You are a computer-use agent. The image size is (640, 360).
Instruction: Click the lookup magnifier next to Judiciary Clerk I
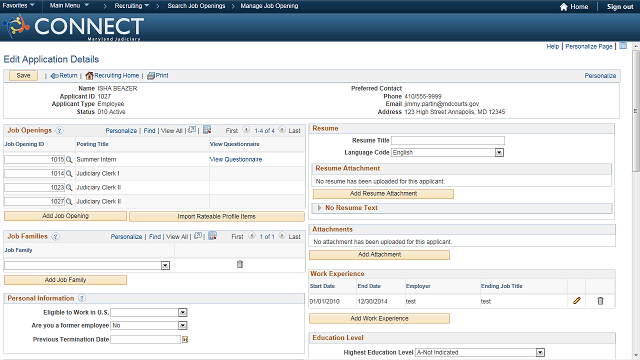pos(69,173)
